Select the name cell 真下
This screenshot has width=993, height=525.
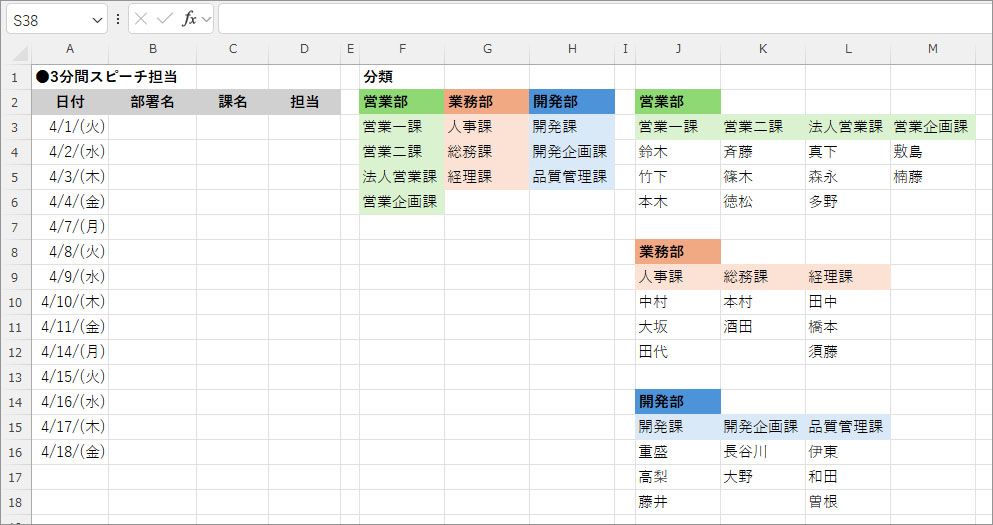[847, 152]
